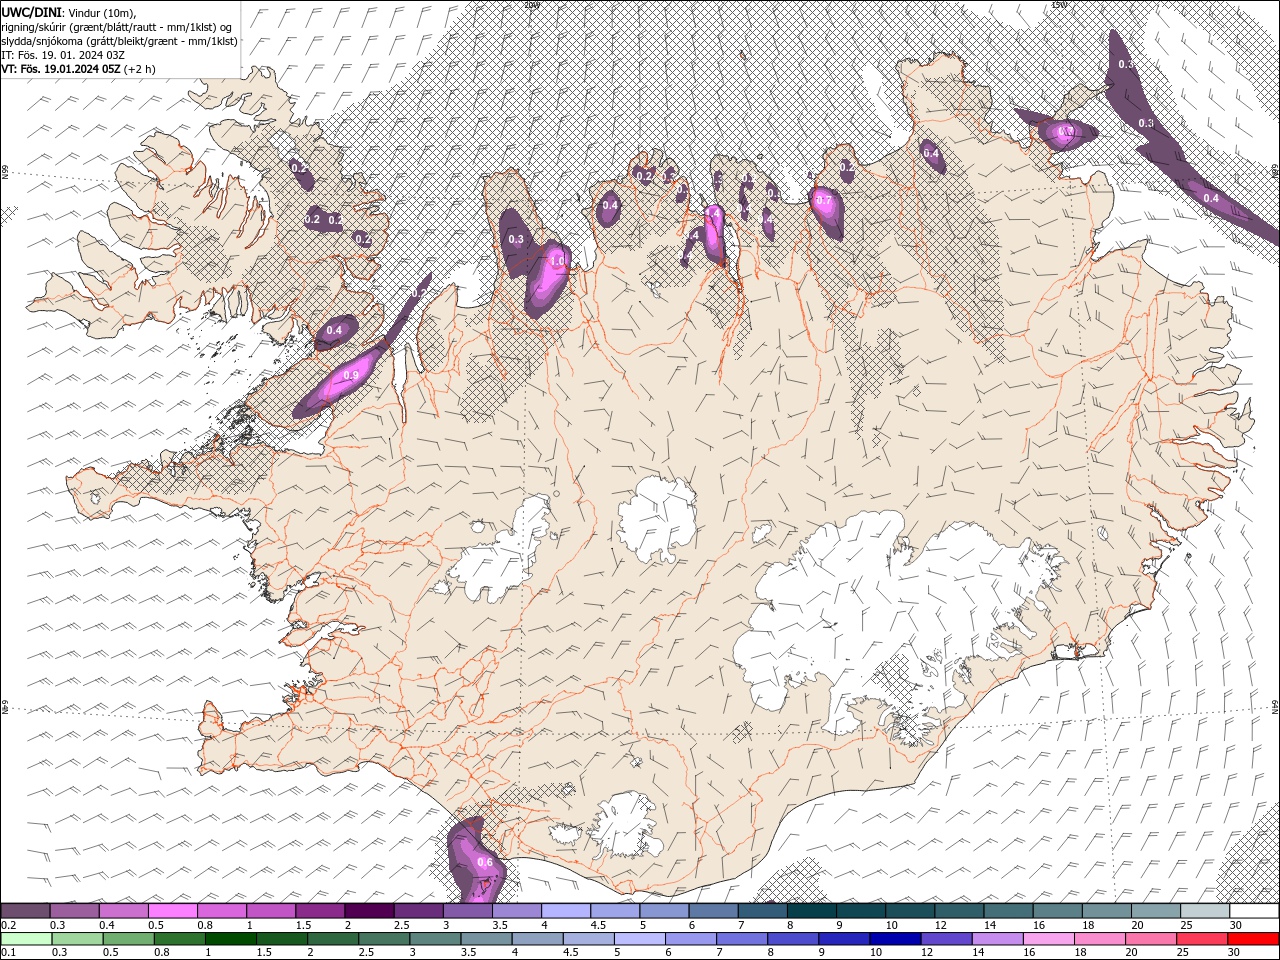This screenshot has height=960, width=1280.
Task: Click the UWC/DINI title text
Action: coord(32,12)
